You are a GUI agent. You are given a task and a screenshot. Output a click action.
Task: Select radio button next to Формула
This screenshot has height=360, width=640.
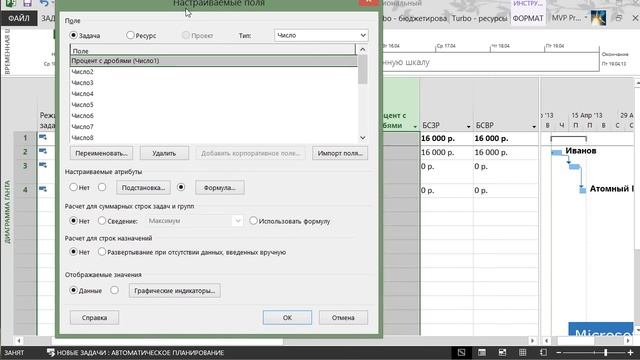coord(181,187)
